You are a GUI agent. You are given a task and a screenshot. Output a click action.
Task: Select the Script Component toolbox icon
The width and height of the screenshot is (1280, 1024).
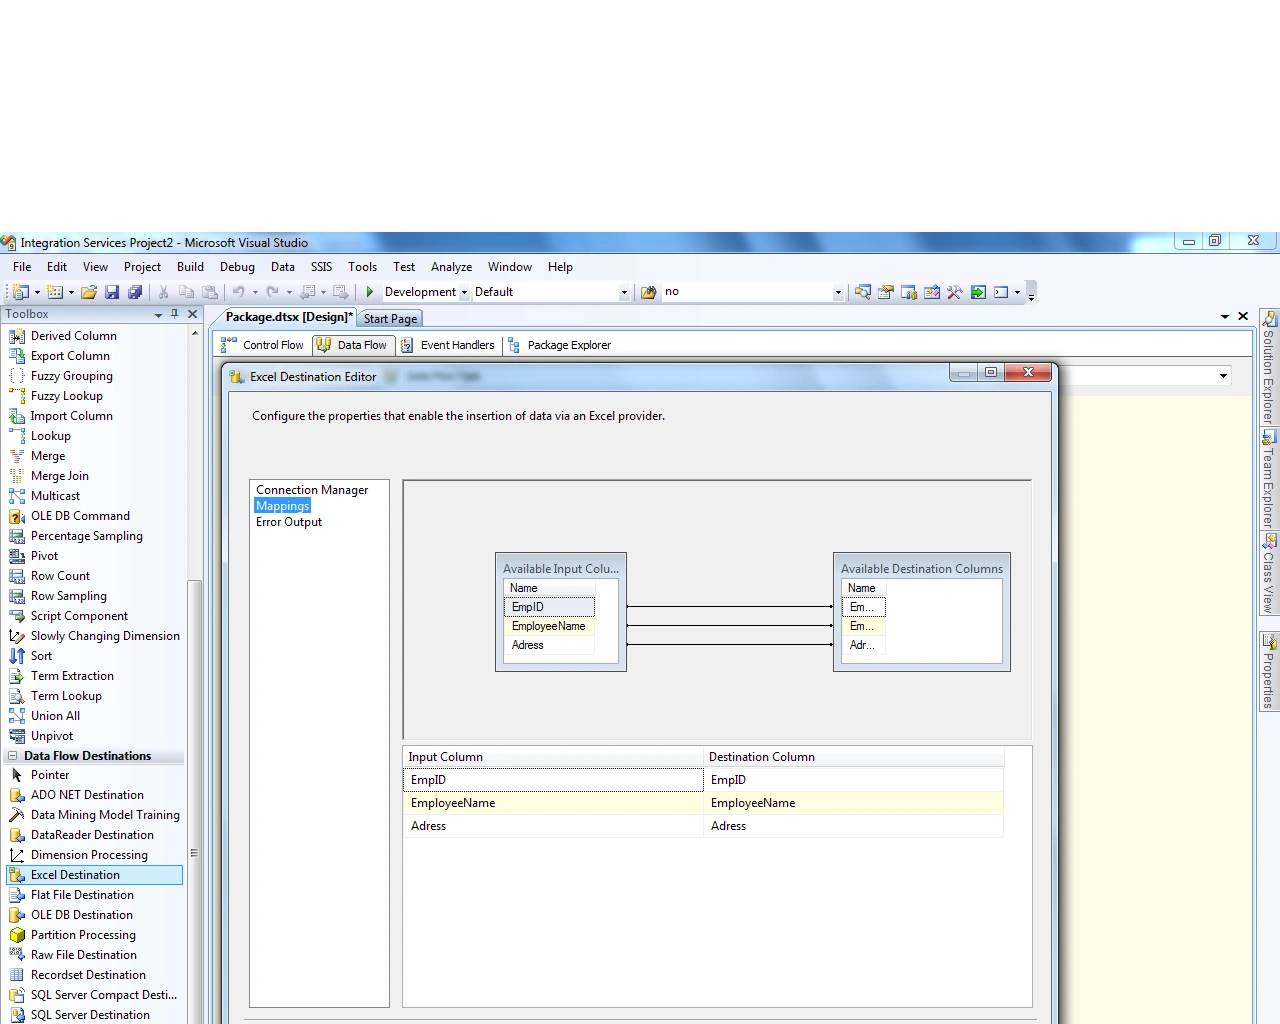click(17, 616)
